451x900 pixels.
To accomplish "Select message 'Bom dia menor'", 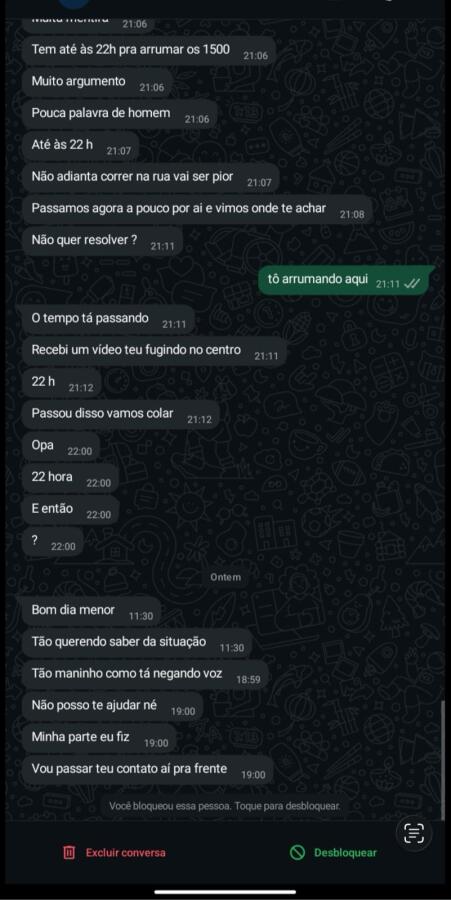I will (92, 611).
